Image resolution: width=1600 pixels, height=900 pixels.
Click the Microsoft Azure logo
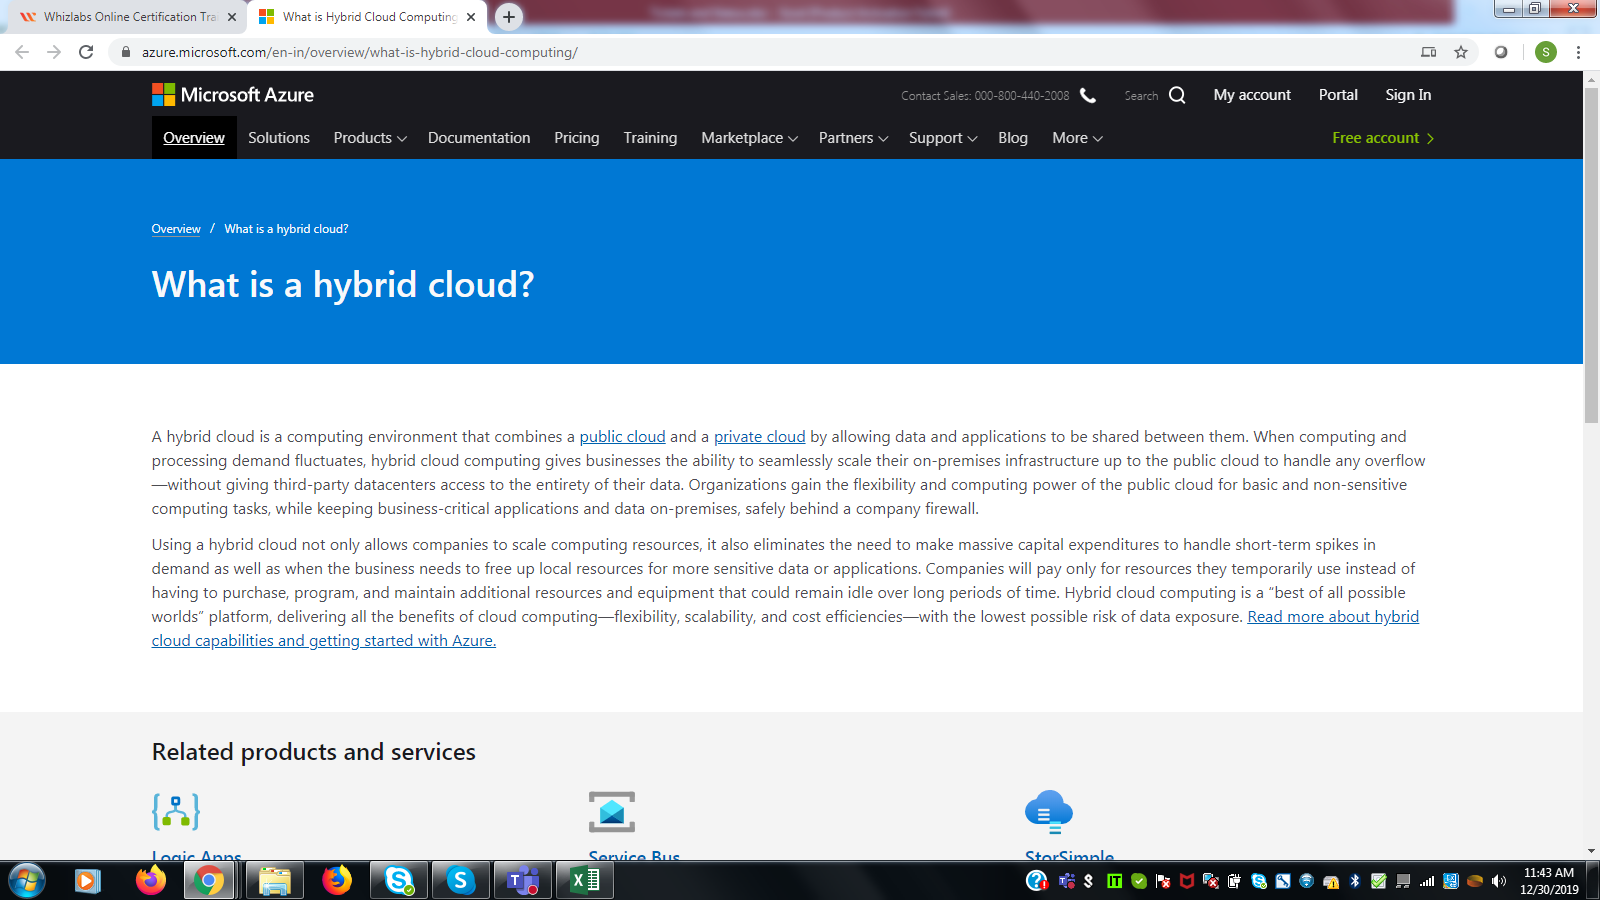click(x=233, y=95)
